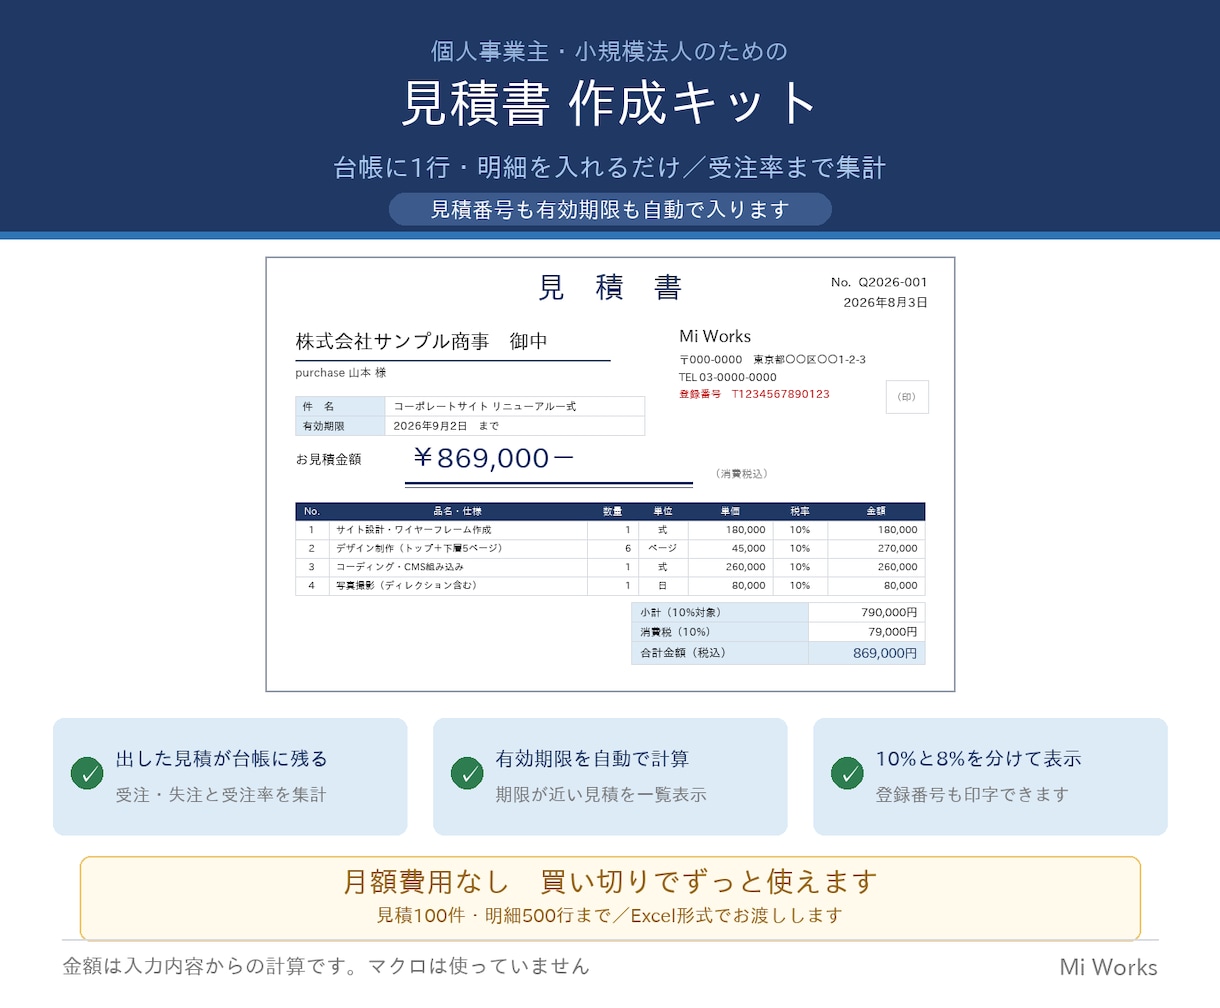
Task: Select the item サイト設計・ワイヤーフレーム作成
Action: coord(414,530)
